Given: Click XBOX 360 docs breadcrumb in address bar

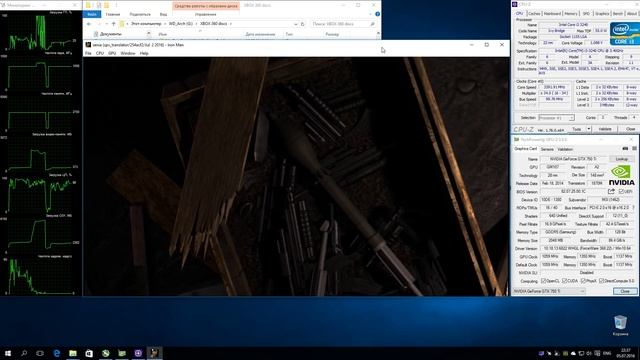Looking at the screenshot, I should [x=213, y=24].
